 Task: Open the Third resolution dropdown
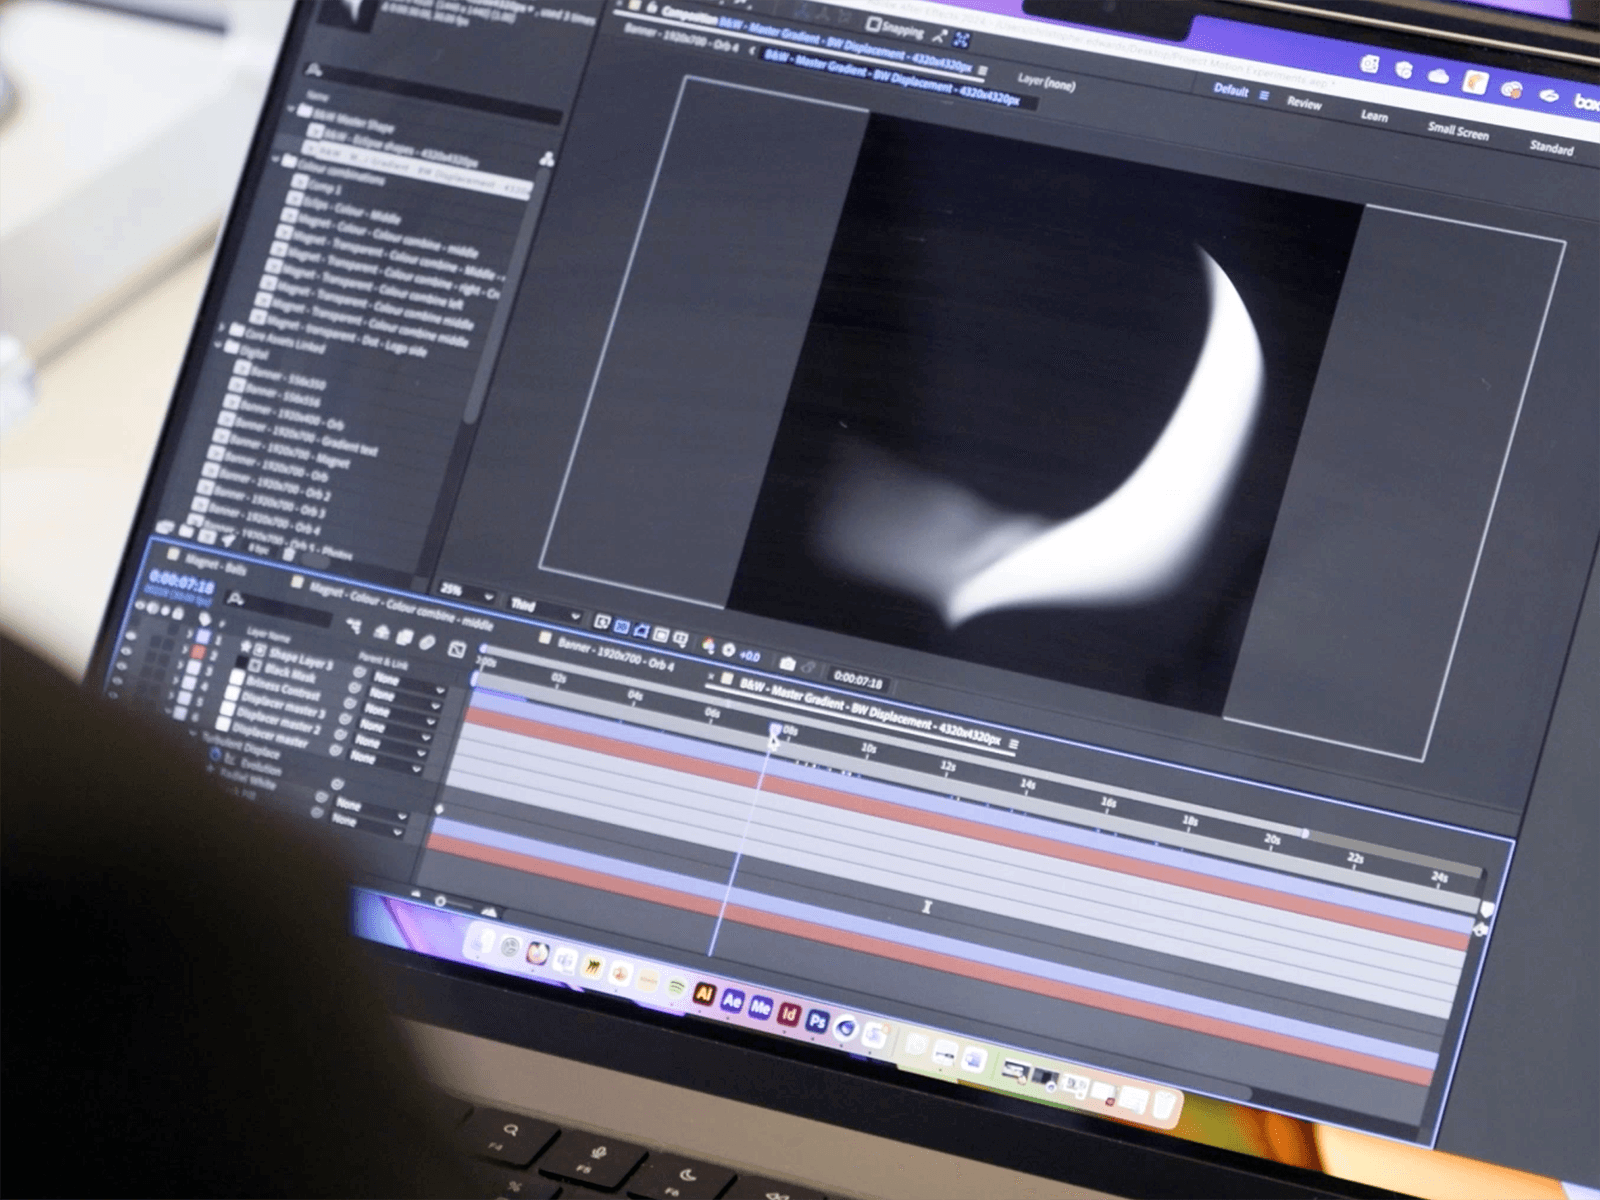click(543, 609)
